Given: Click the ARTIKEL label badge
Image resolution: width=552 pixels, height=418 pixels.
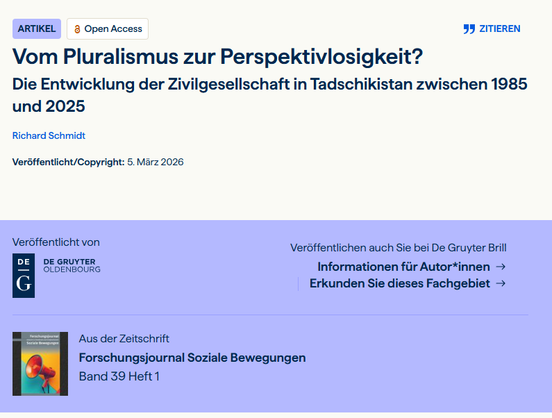Looking at the screenshot, I should [37, 29].
